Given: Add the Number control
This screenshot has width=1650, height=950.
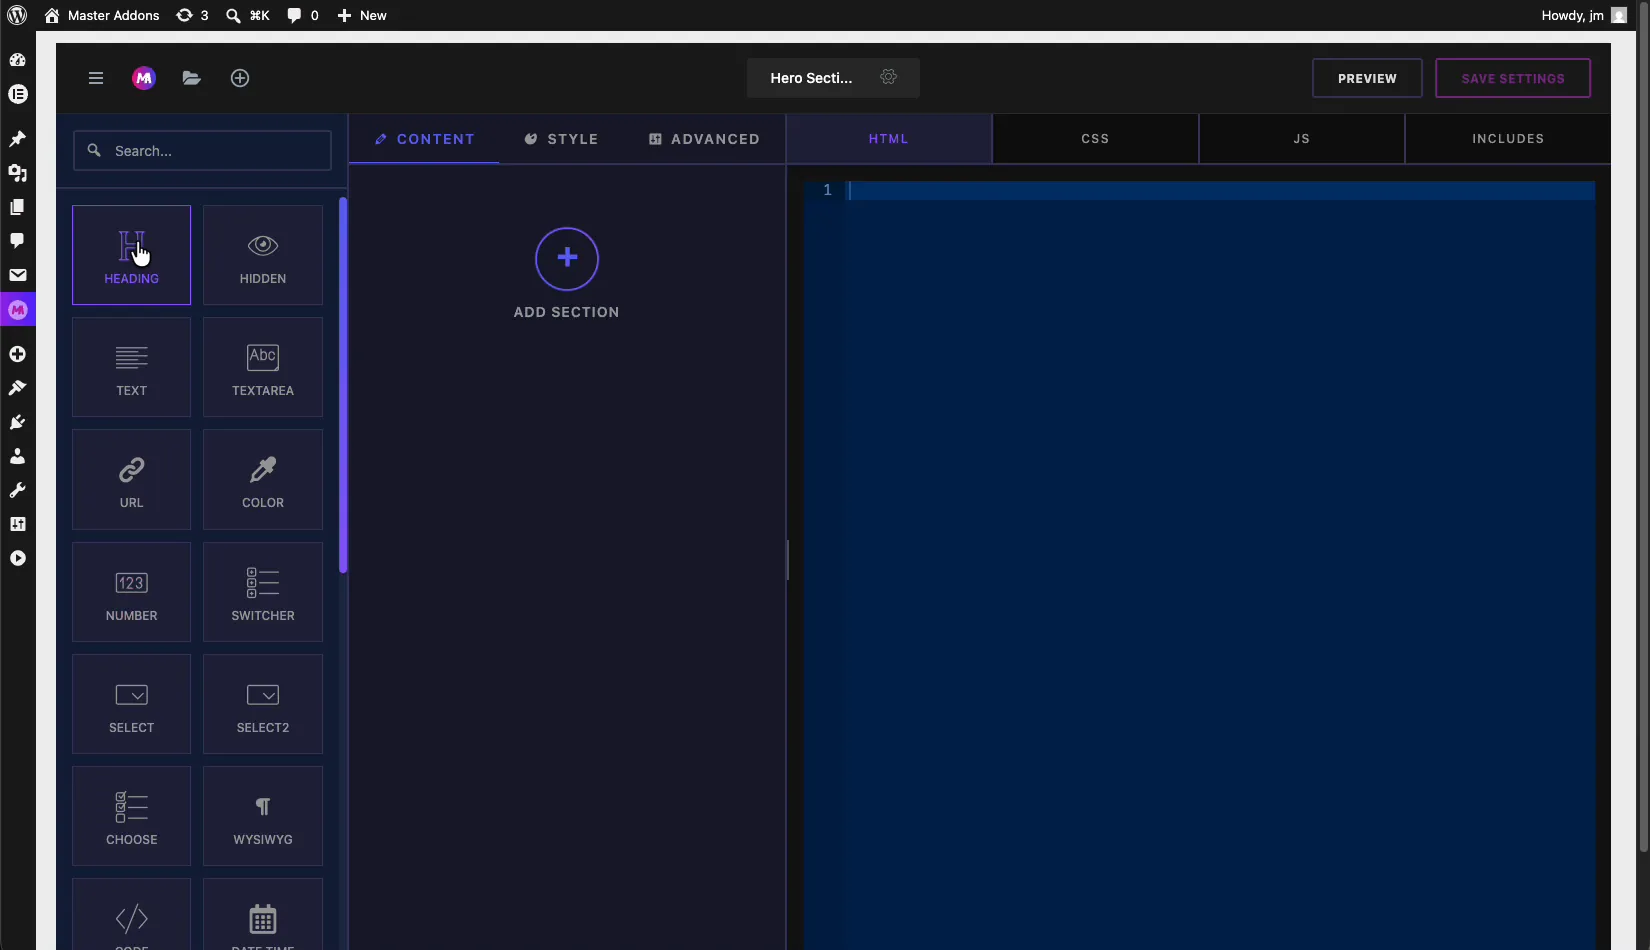Looking at the screenshot, I should click(131, 592).
